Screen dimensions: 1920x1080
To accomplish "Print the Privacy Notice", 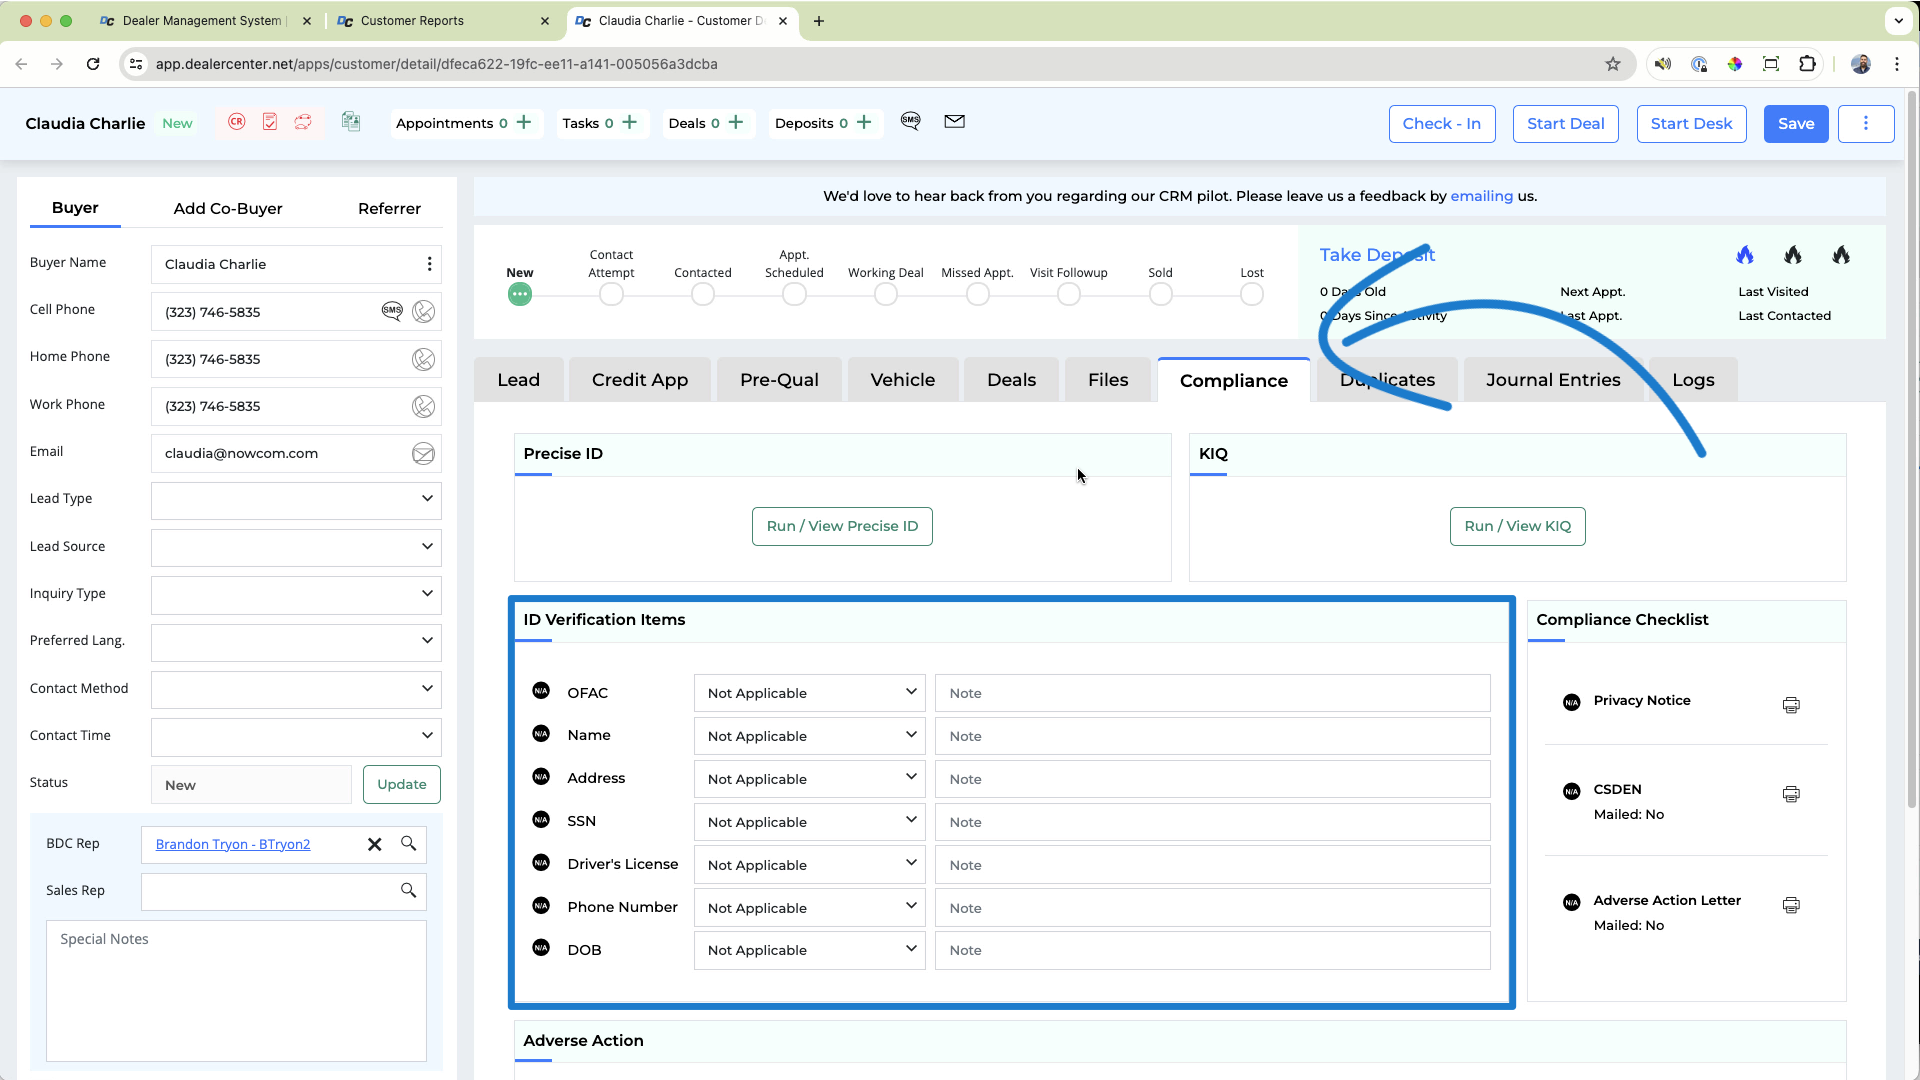I will pos(1791,705).
